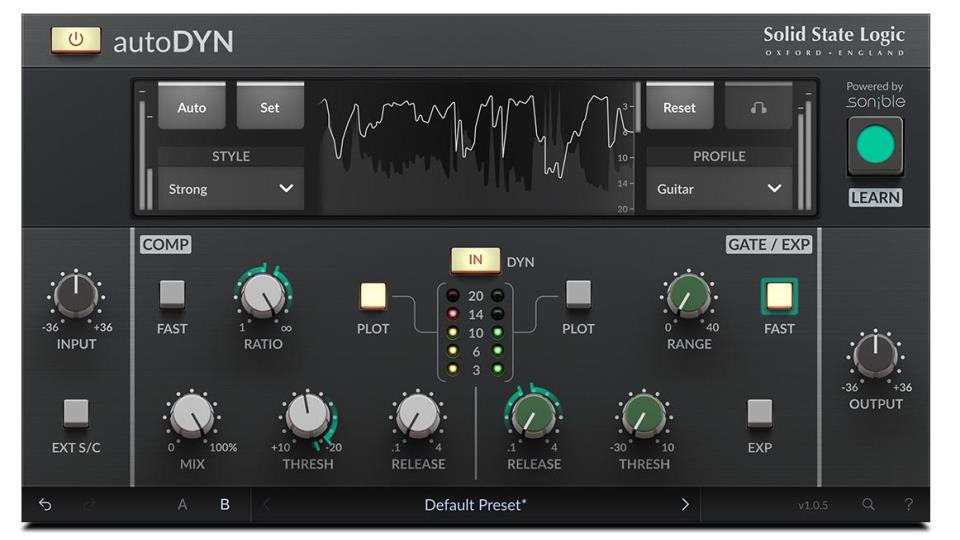Open the STYLE dropdown set to Strong
This screenshot has height=540, width=960.
coord(231,189)
